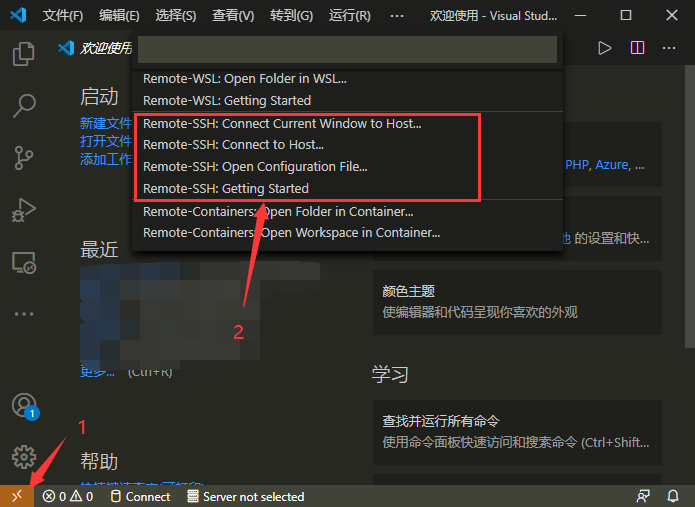The width and height of the screenshot is (695, 507).
Task: Open the Source Control view icon
Action: coord(23,158)
